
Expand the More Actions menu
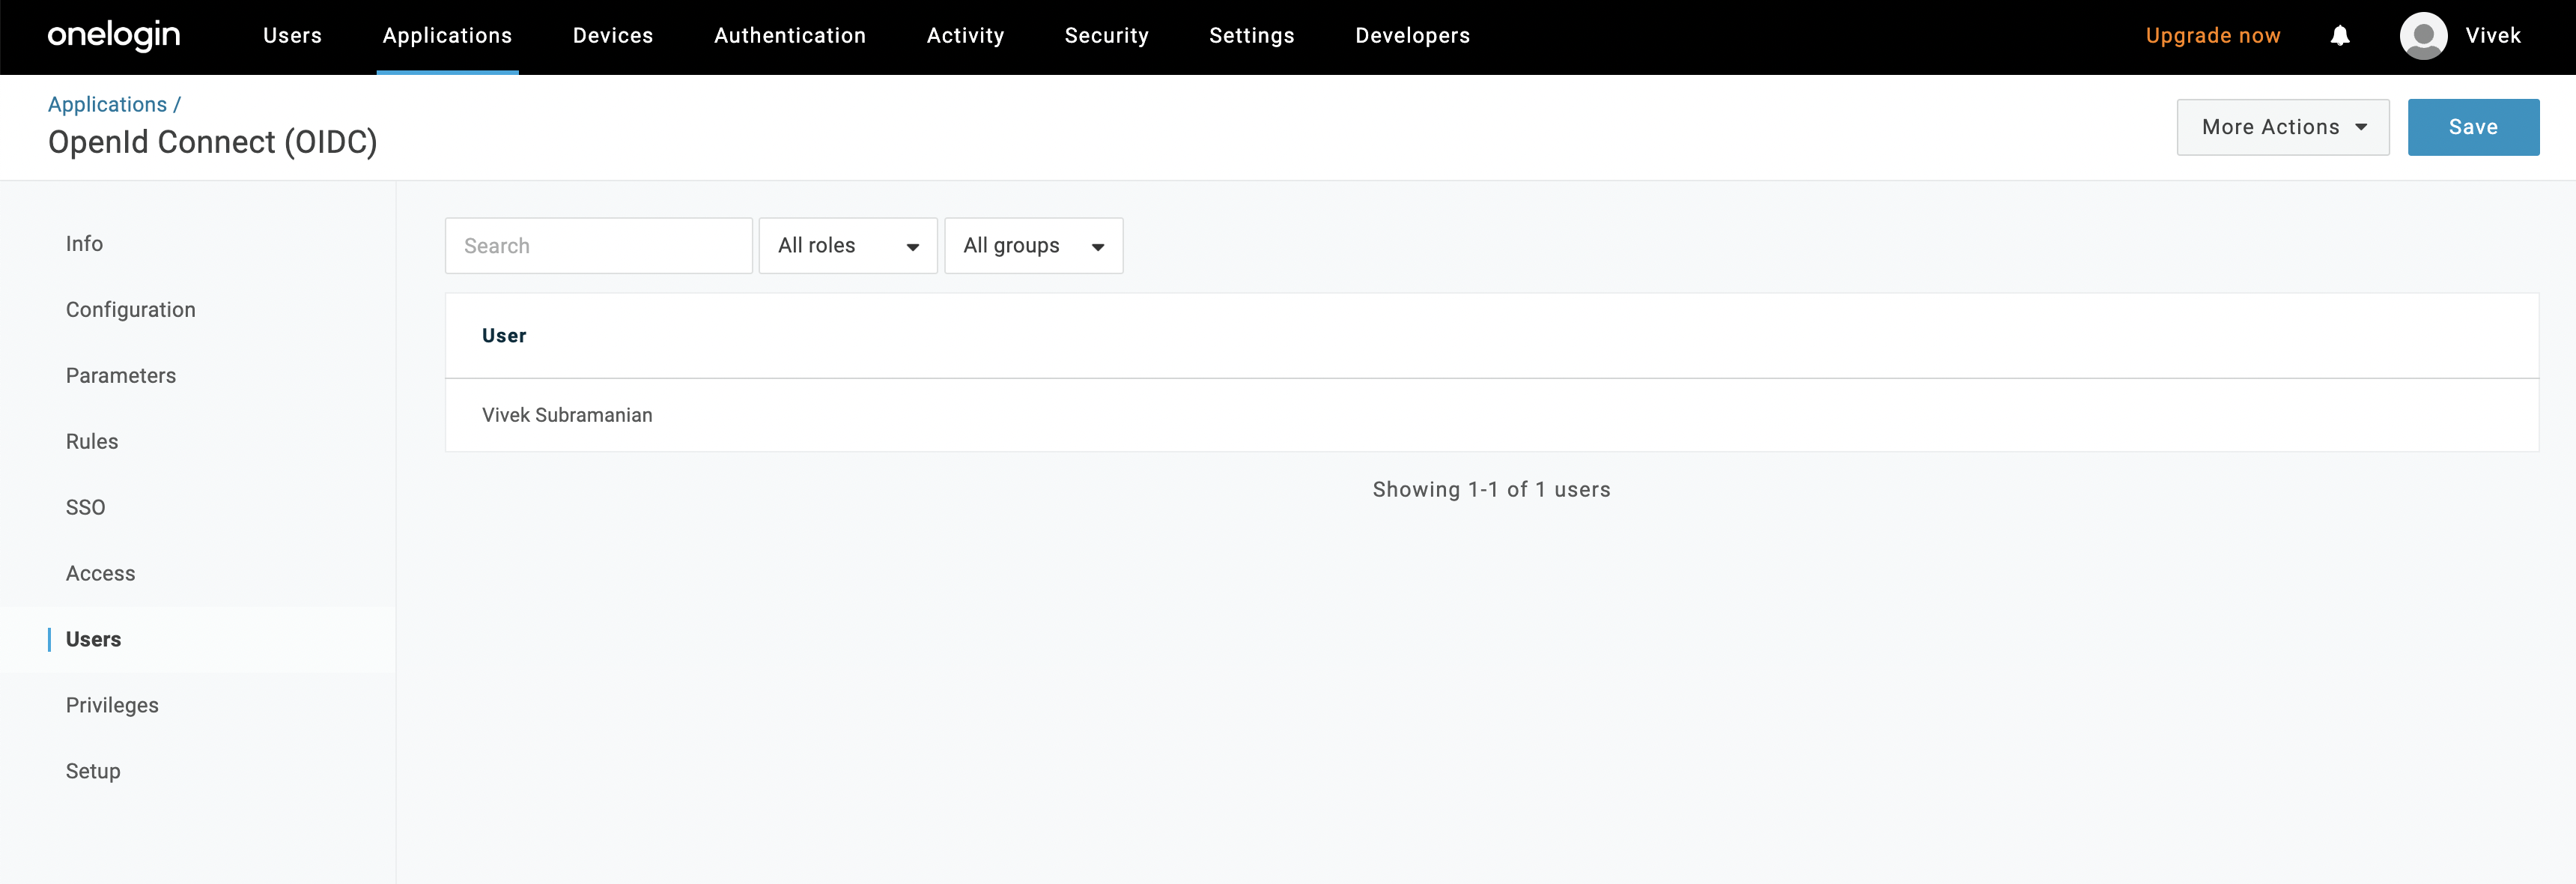[x=2282, y=127]
